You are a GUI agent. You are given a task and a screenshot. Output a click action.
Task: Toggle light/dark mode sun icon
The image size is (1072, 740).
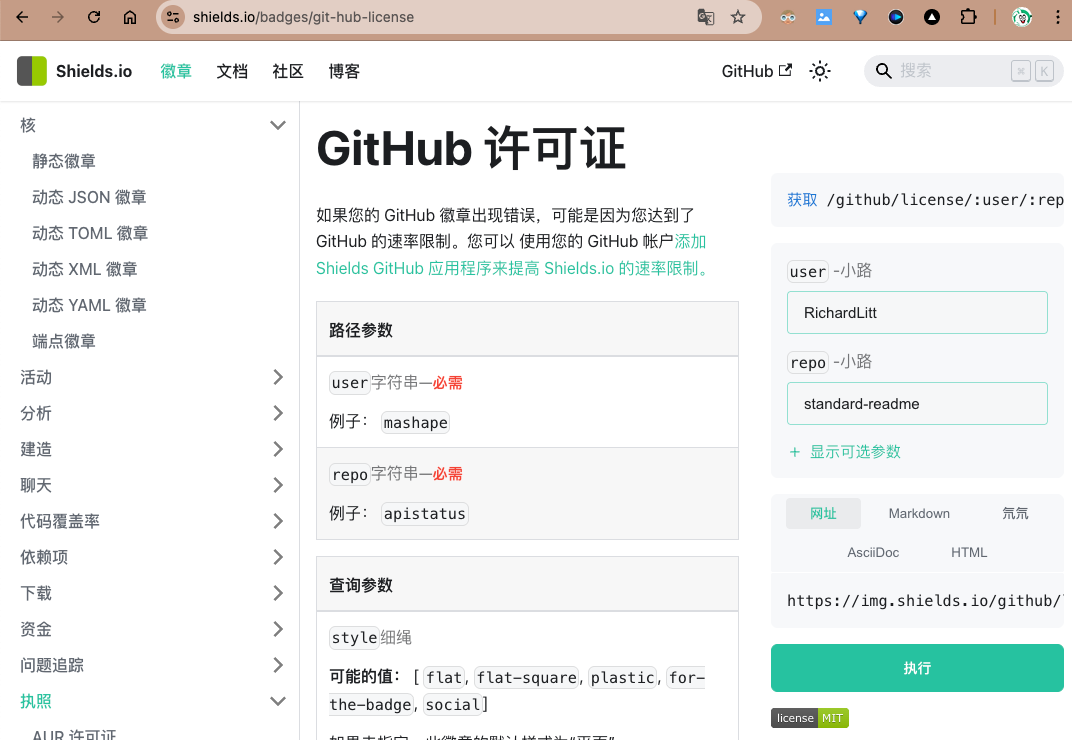click(820, 71)
